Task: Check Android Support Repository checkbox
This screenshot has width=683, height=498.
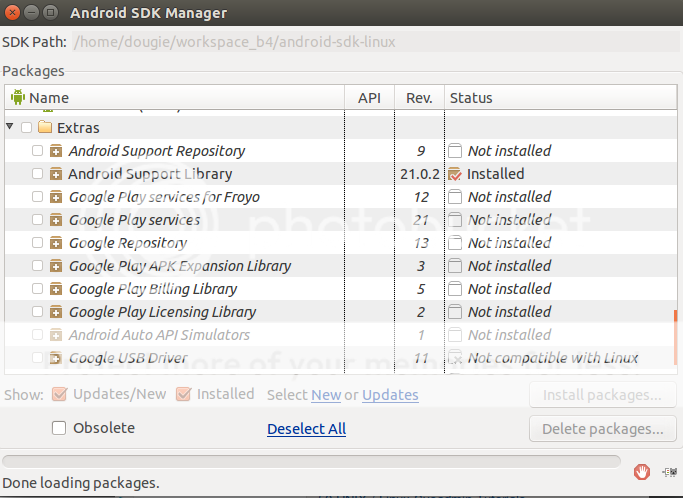Action: point(37,150)
